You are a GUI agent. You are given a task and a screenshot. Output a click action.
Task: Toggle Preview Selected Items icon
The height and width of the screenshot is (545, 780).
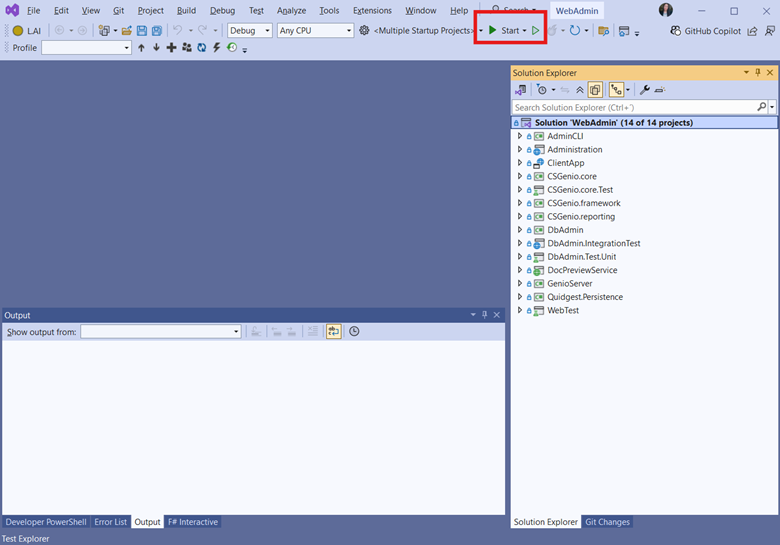click(660, 90)
